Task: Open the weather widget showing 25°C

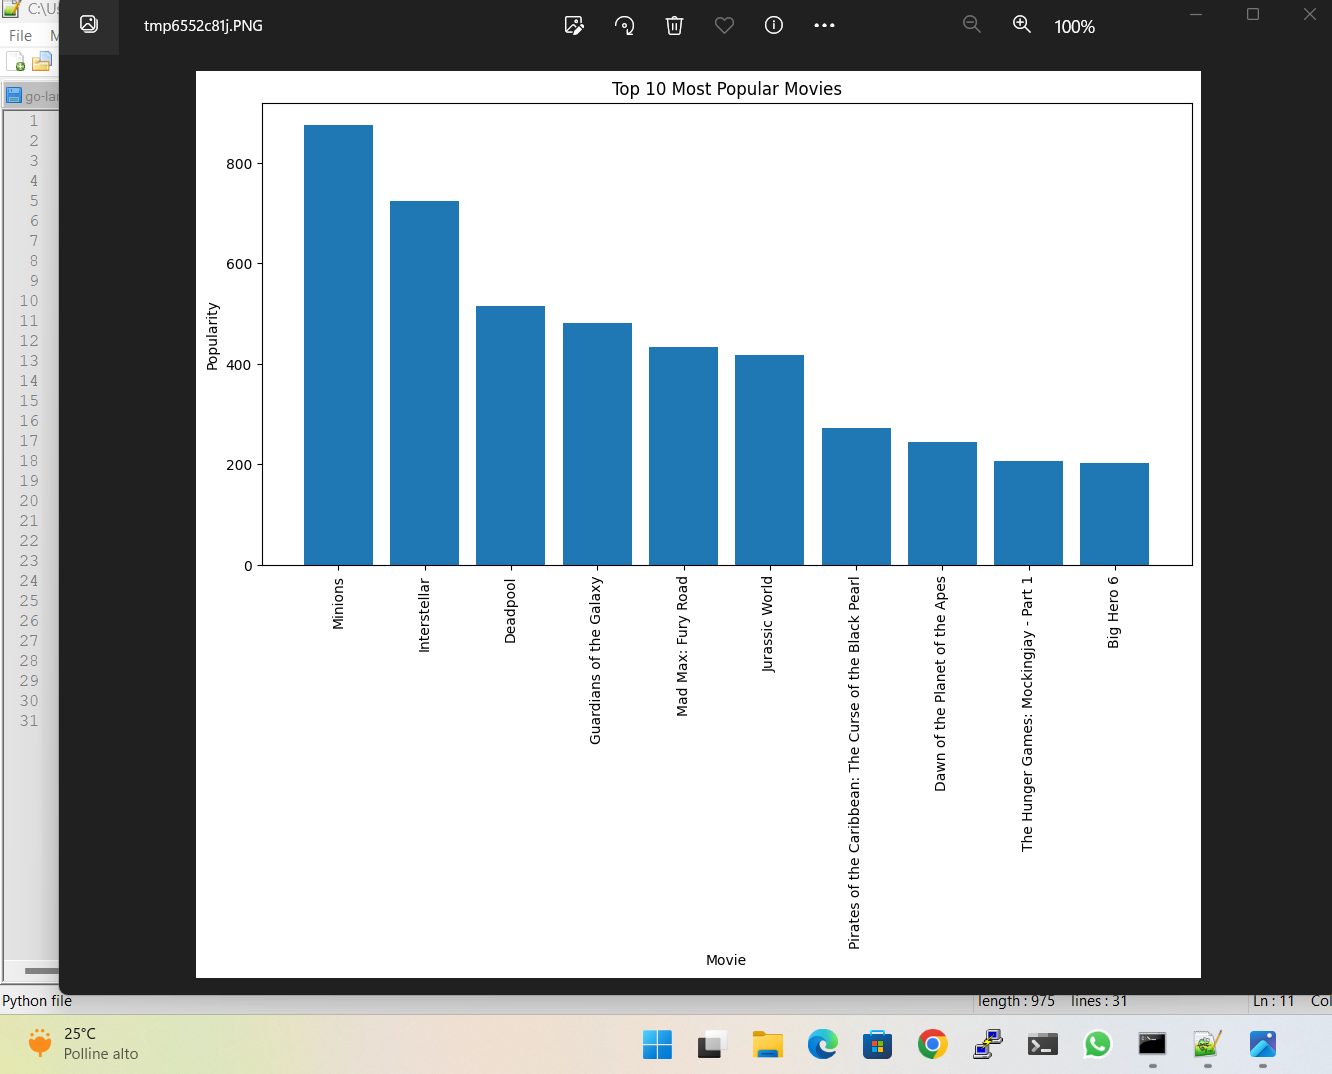Action: [83, 1043]
